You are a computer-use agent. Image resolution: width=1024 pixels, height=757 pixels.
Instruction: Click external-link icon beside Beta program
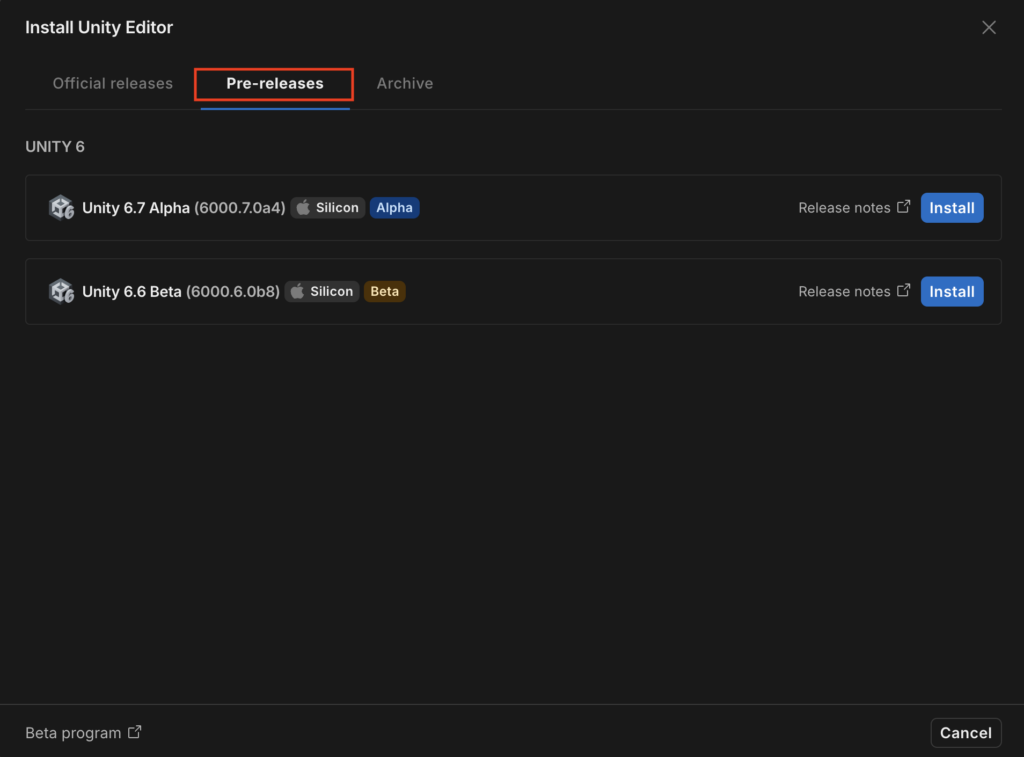135,732
